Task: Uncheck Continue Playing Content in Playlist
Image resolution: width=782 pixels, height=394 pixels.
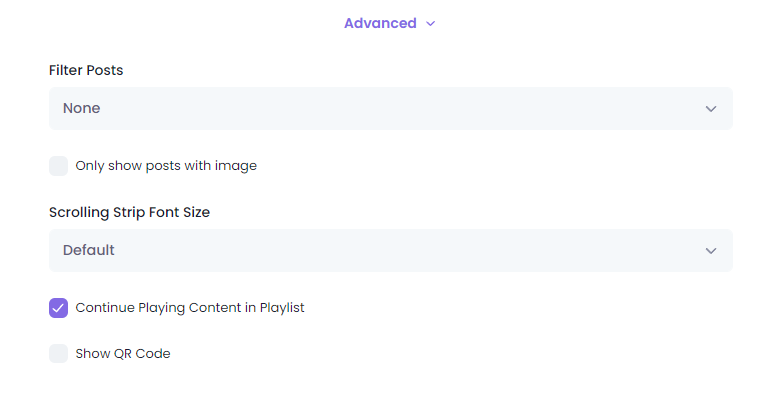Action: 58,308
